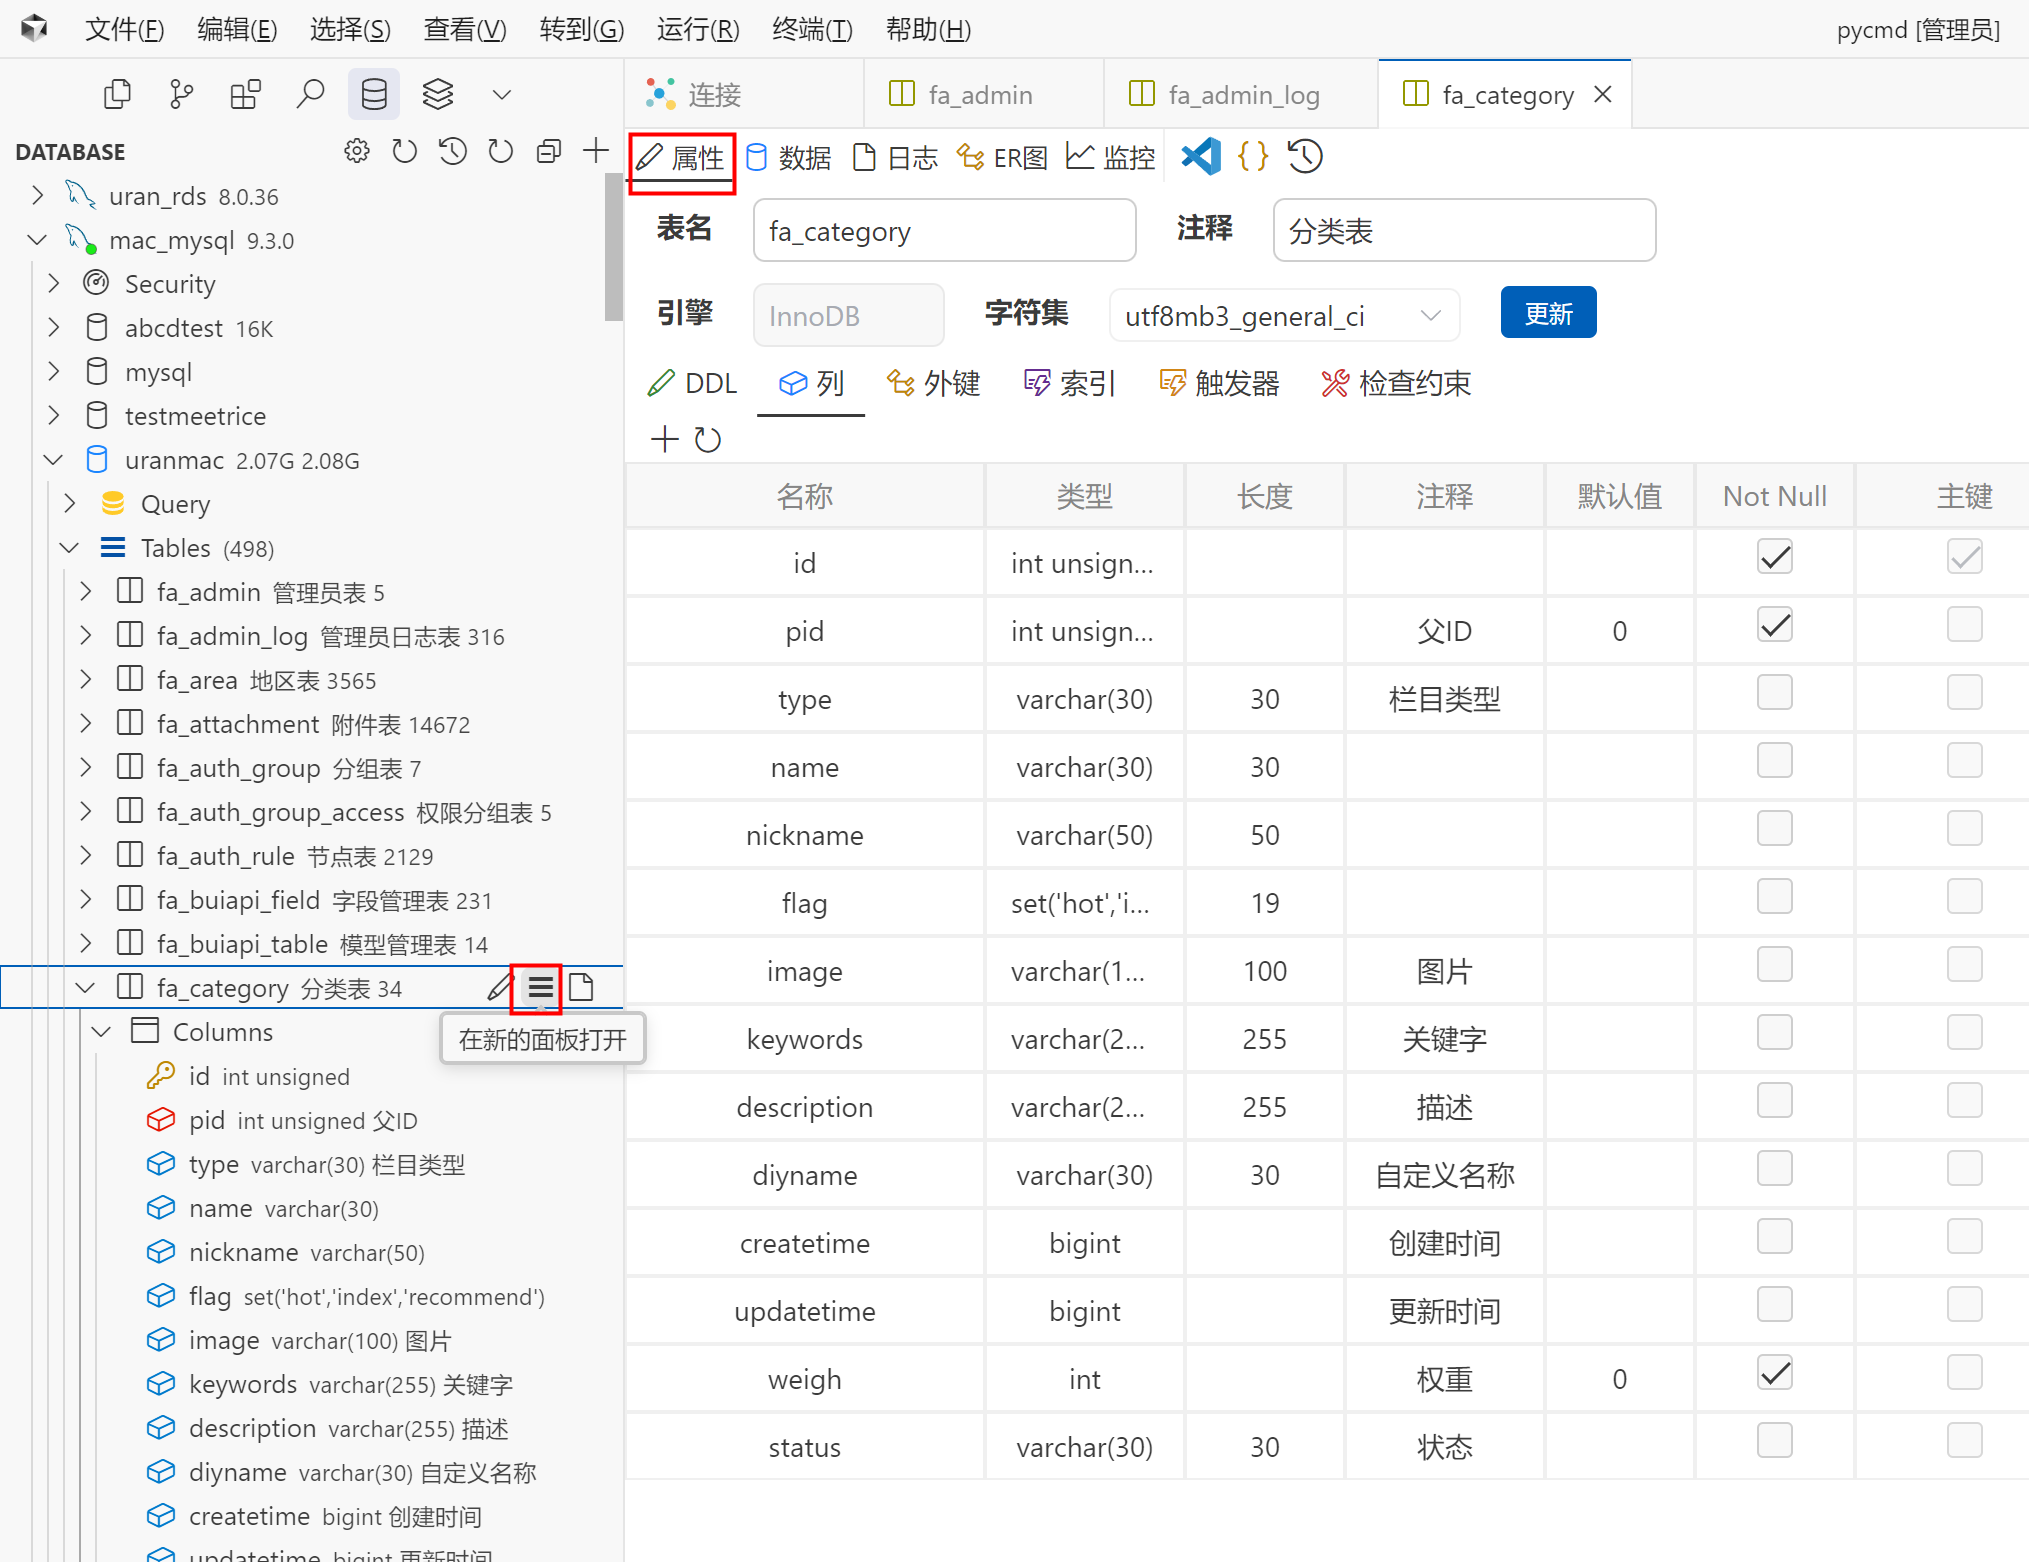This screenshot has height=1562, width=2029.
Task: Expand the uran_rds connection node
Action: coord(38,196)
